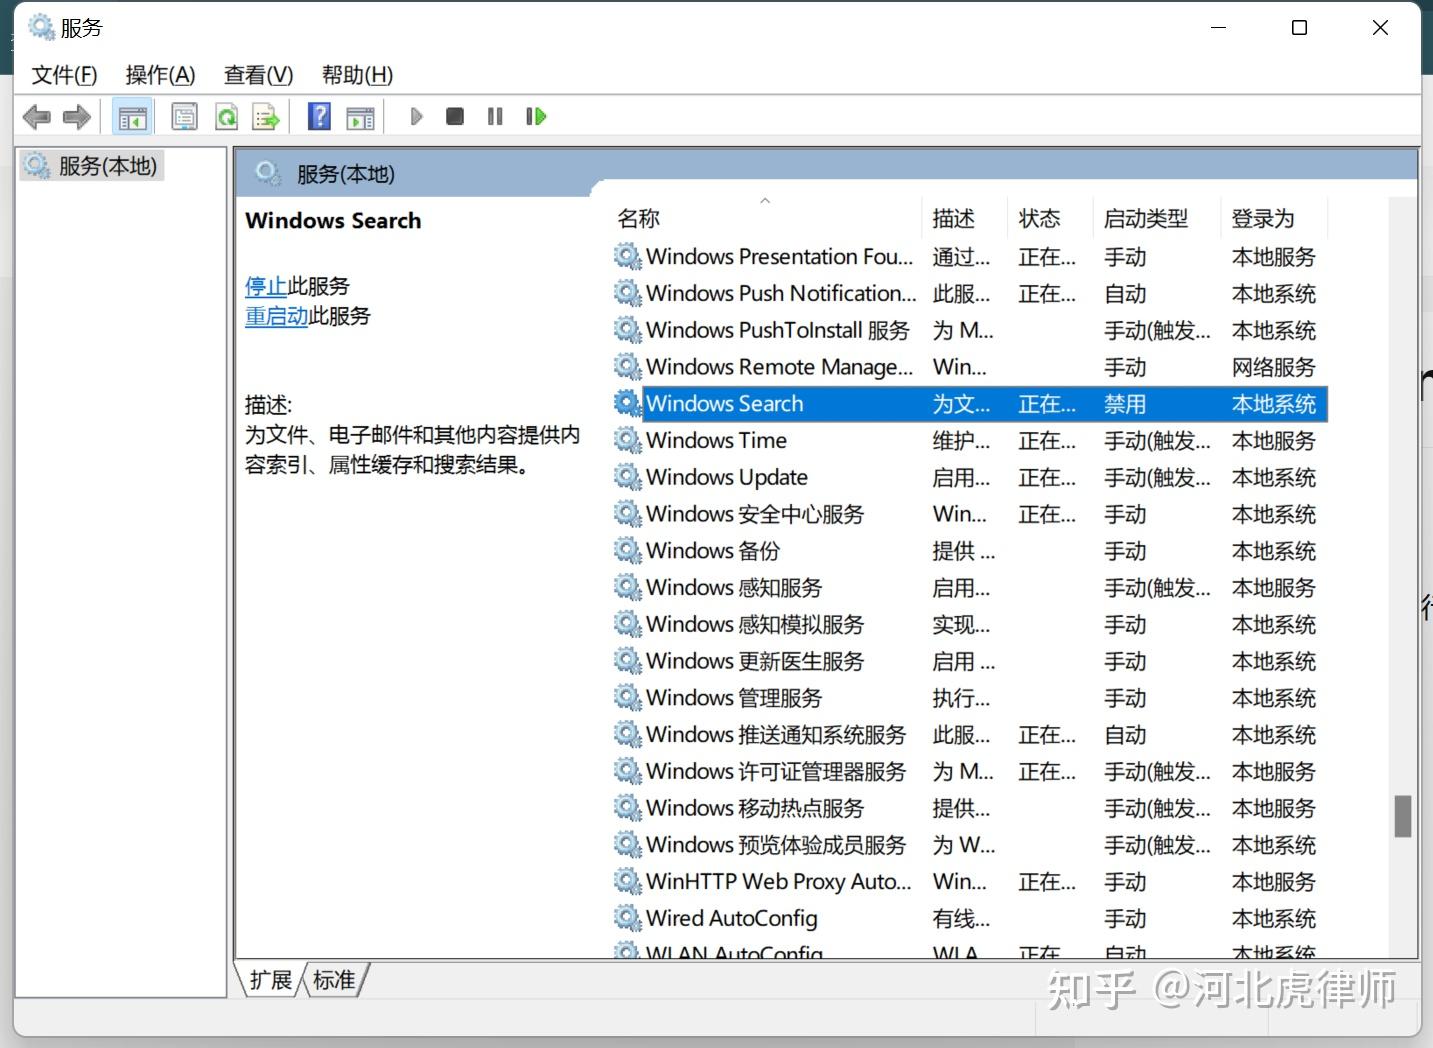Click the Stop service square icon
Screen dimensions: 1433x1048
pyautogui.click(x=455, y=117)
